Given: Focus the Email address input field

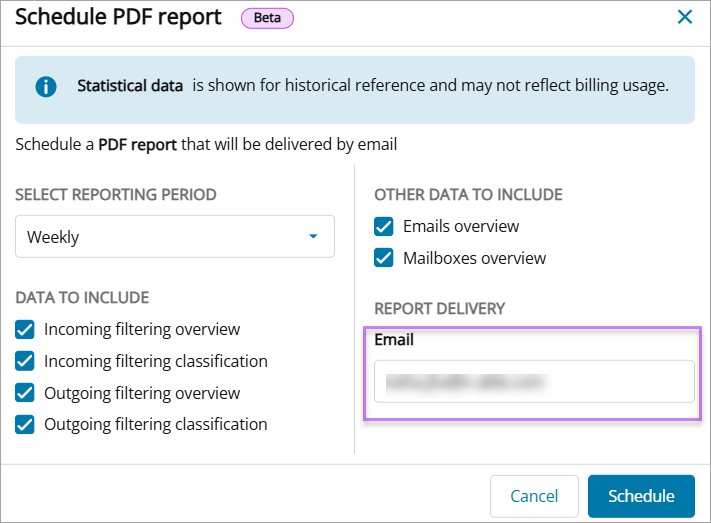Looking at the screenshot, I should click(534, 381).
